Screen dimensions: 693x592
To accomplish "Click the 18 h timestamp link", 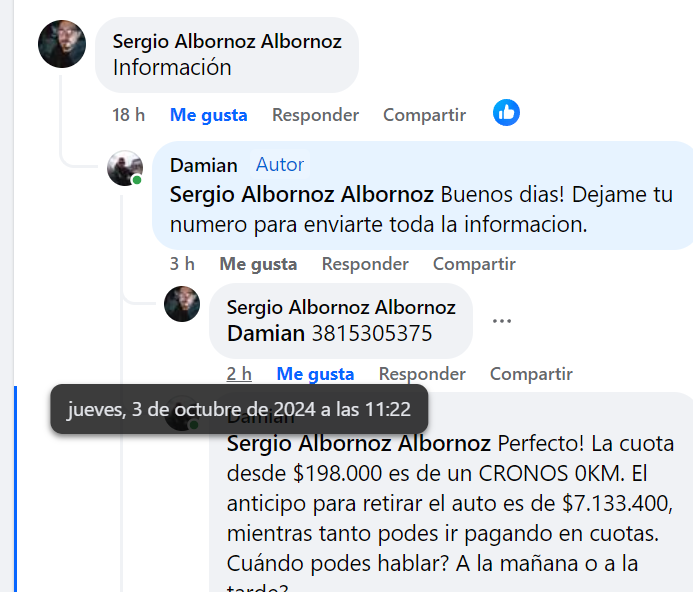I will click(x=128, y=115).
